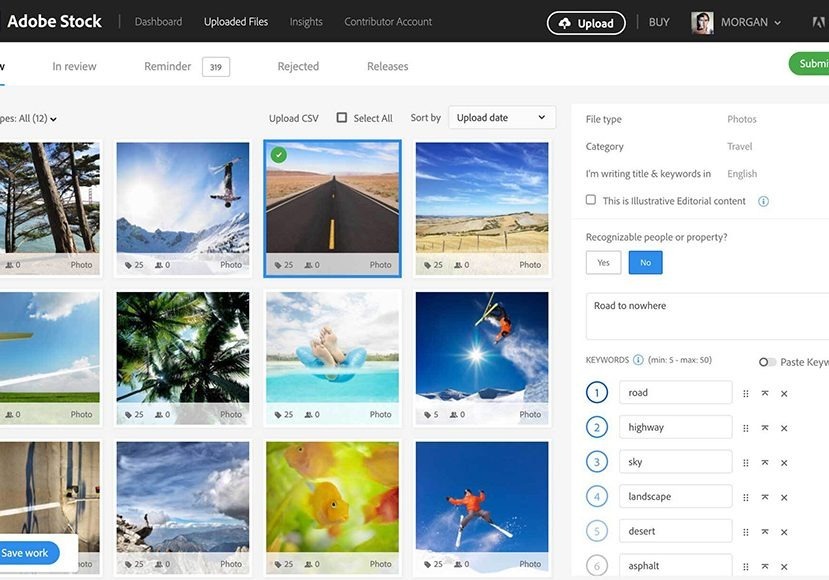Click the Adobe logo icon in header
The width and height of the screenshot is (829, 580).
819,22
